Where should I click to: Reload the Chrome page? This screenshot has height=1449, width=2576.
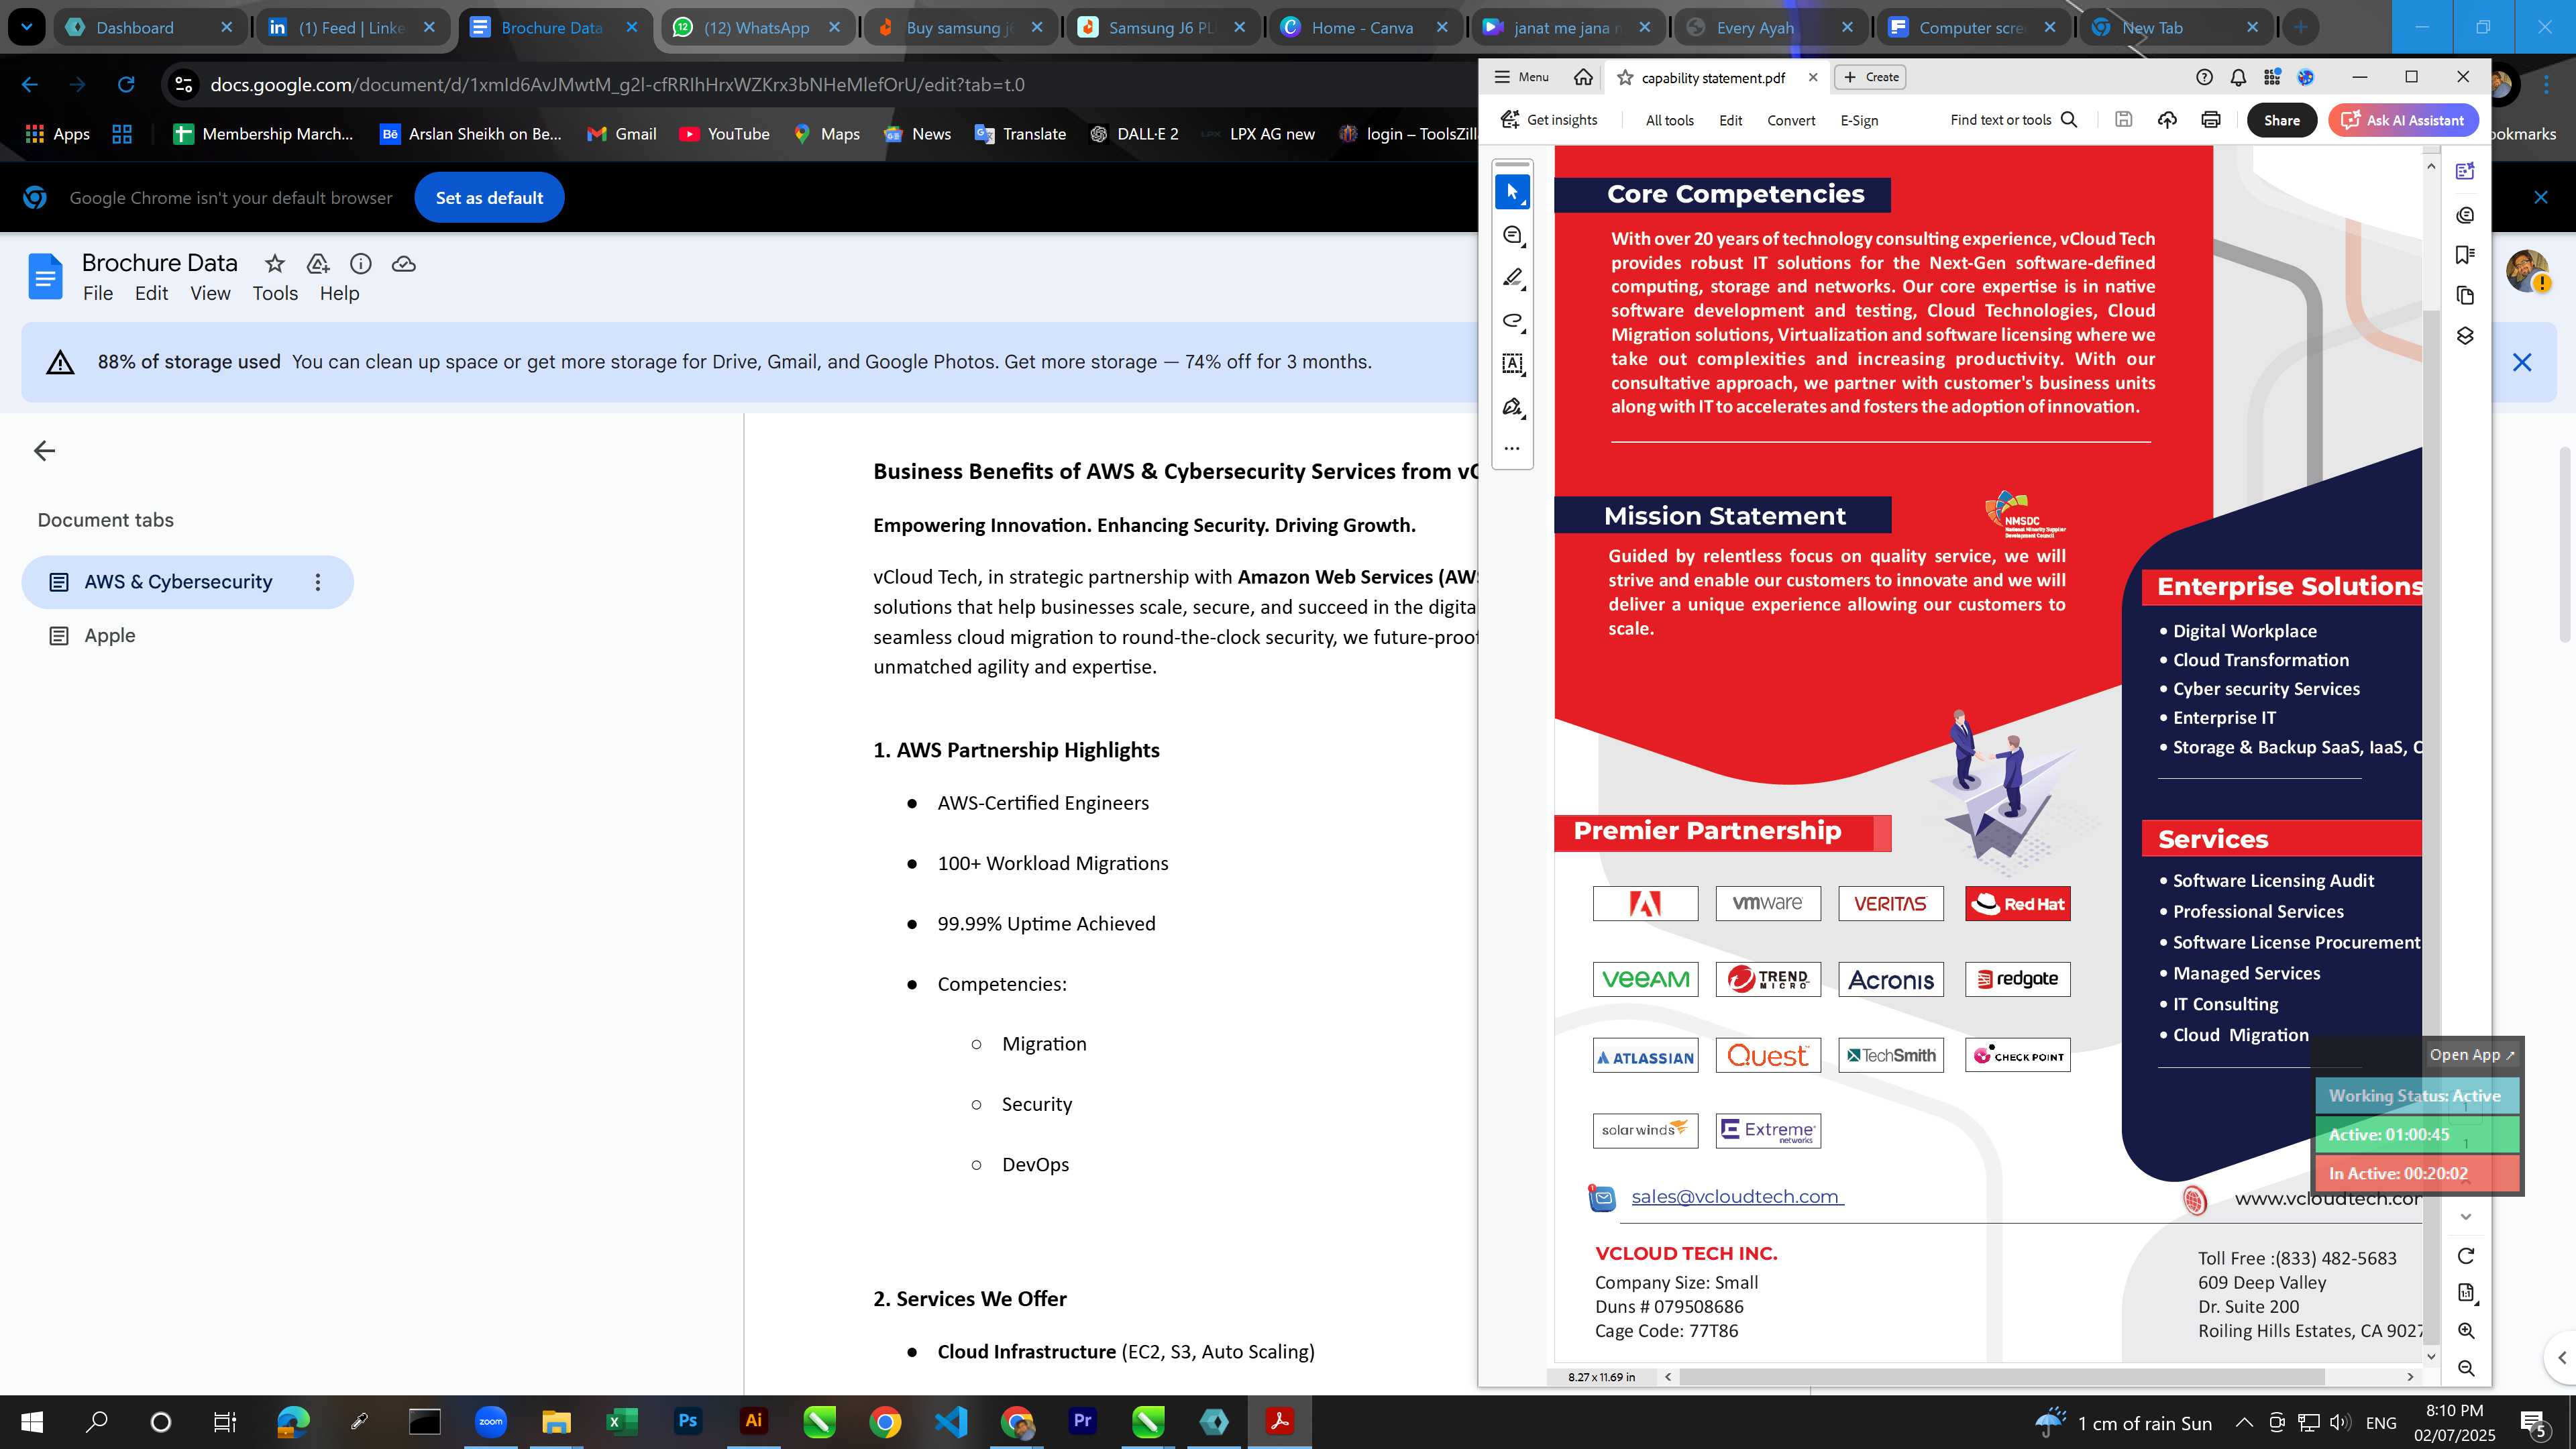tap(126, 85)
